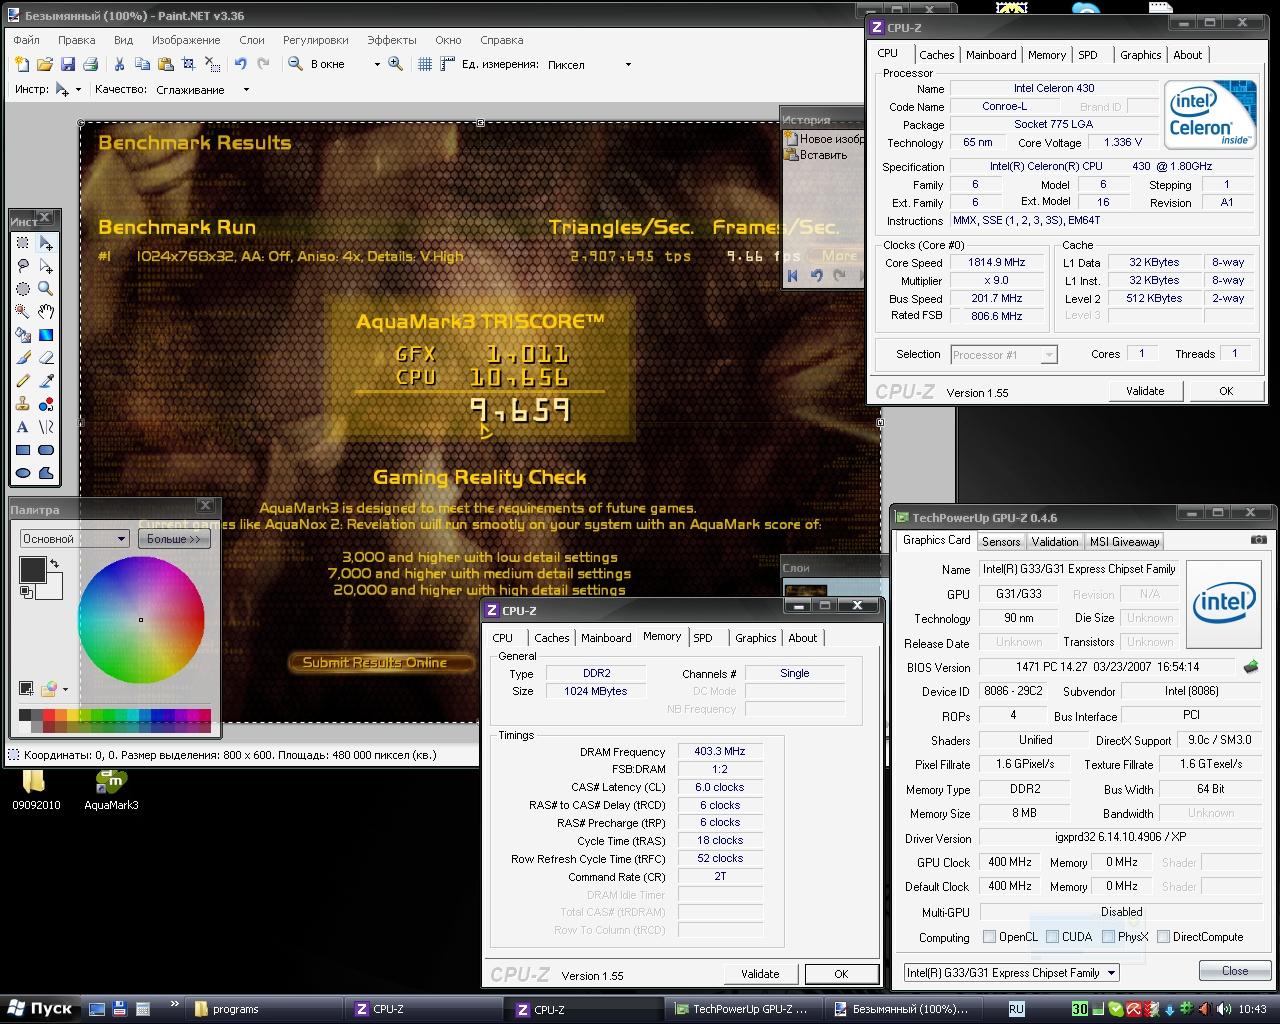
Task: Click the programs taskbar button
Action: click(266, 1009)
